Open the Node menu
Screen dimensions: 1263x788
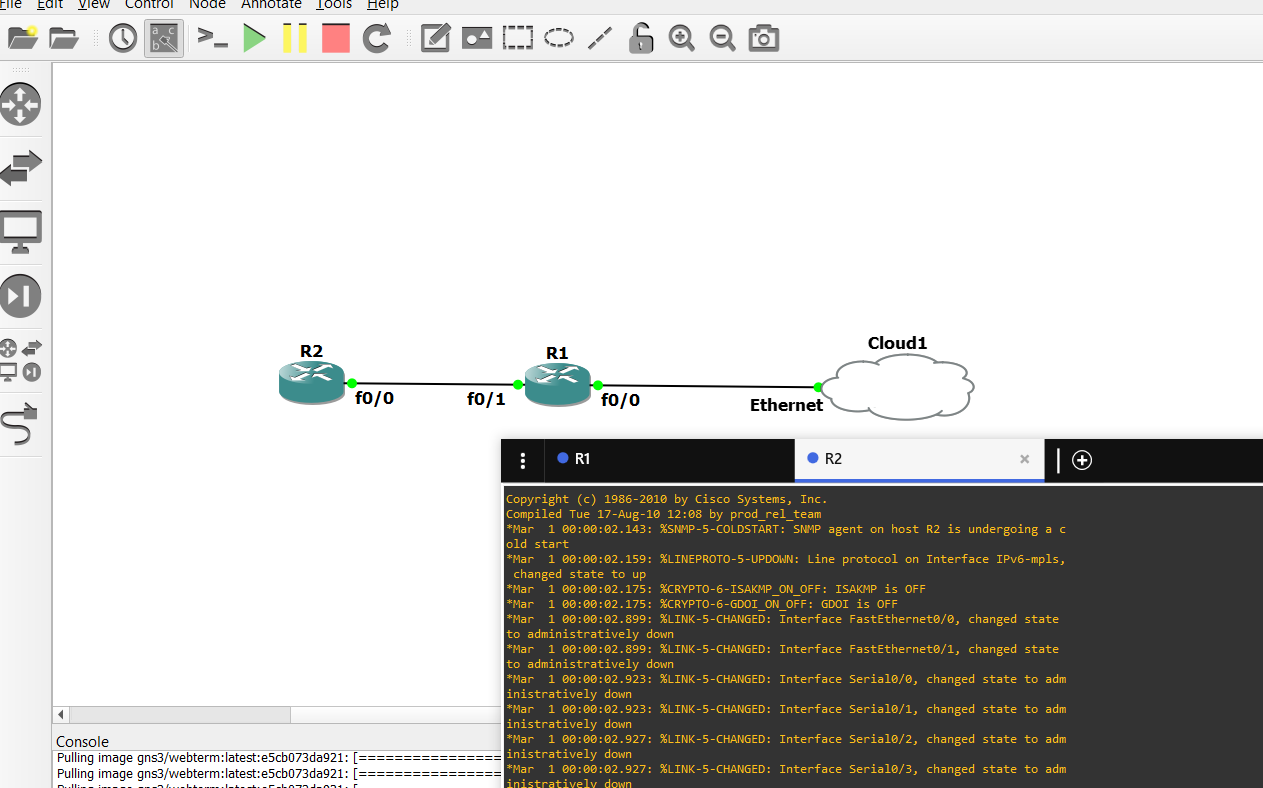[207, 4]
